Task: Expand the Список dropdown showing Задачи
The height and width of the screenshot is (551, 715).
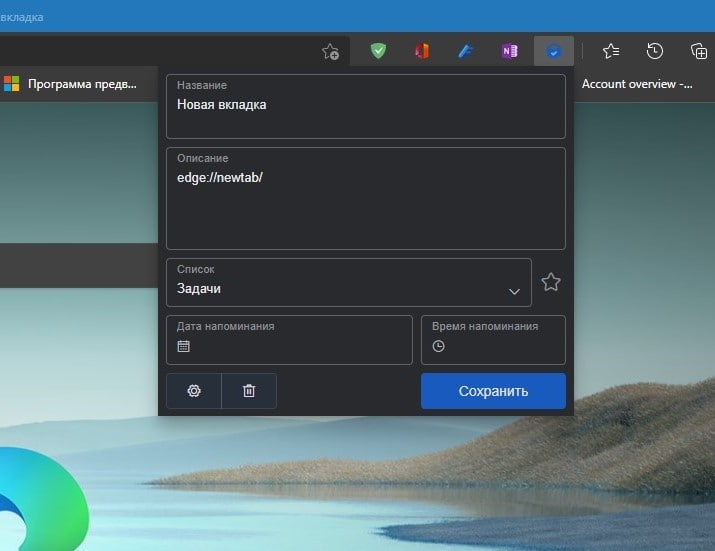Action: 349,282
